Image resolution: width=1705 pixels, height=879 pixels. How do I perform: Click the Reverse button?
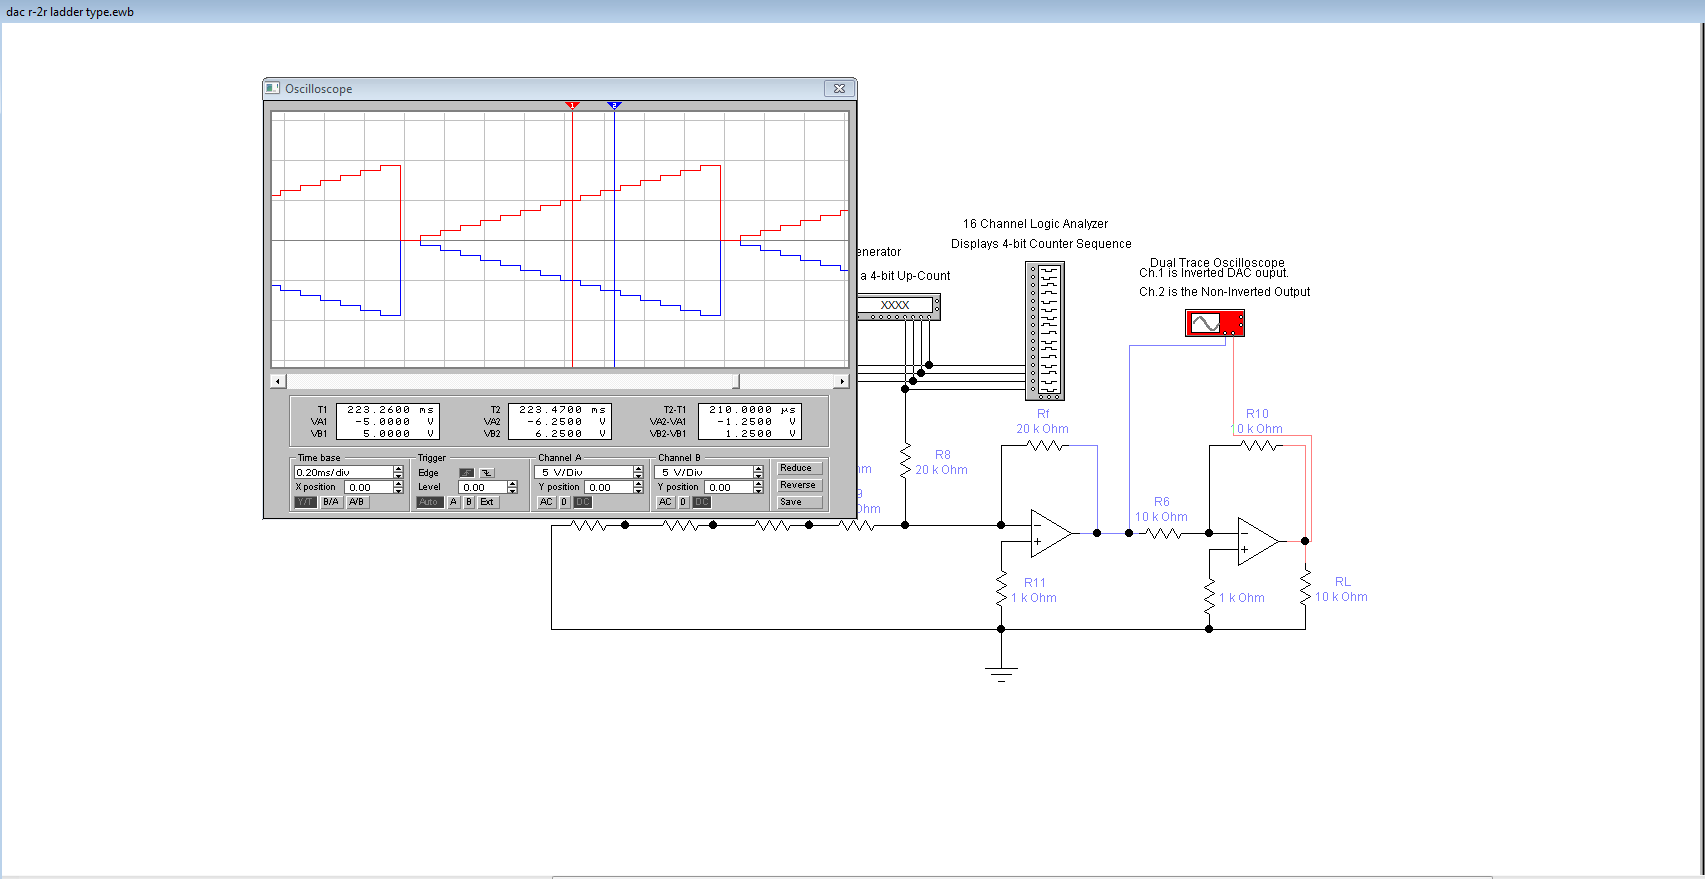[x=800, y=485]
